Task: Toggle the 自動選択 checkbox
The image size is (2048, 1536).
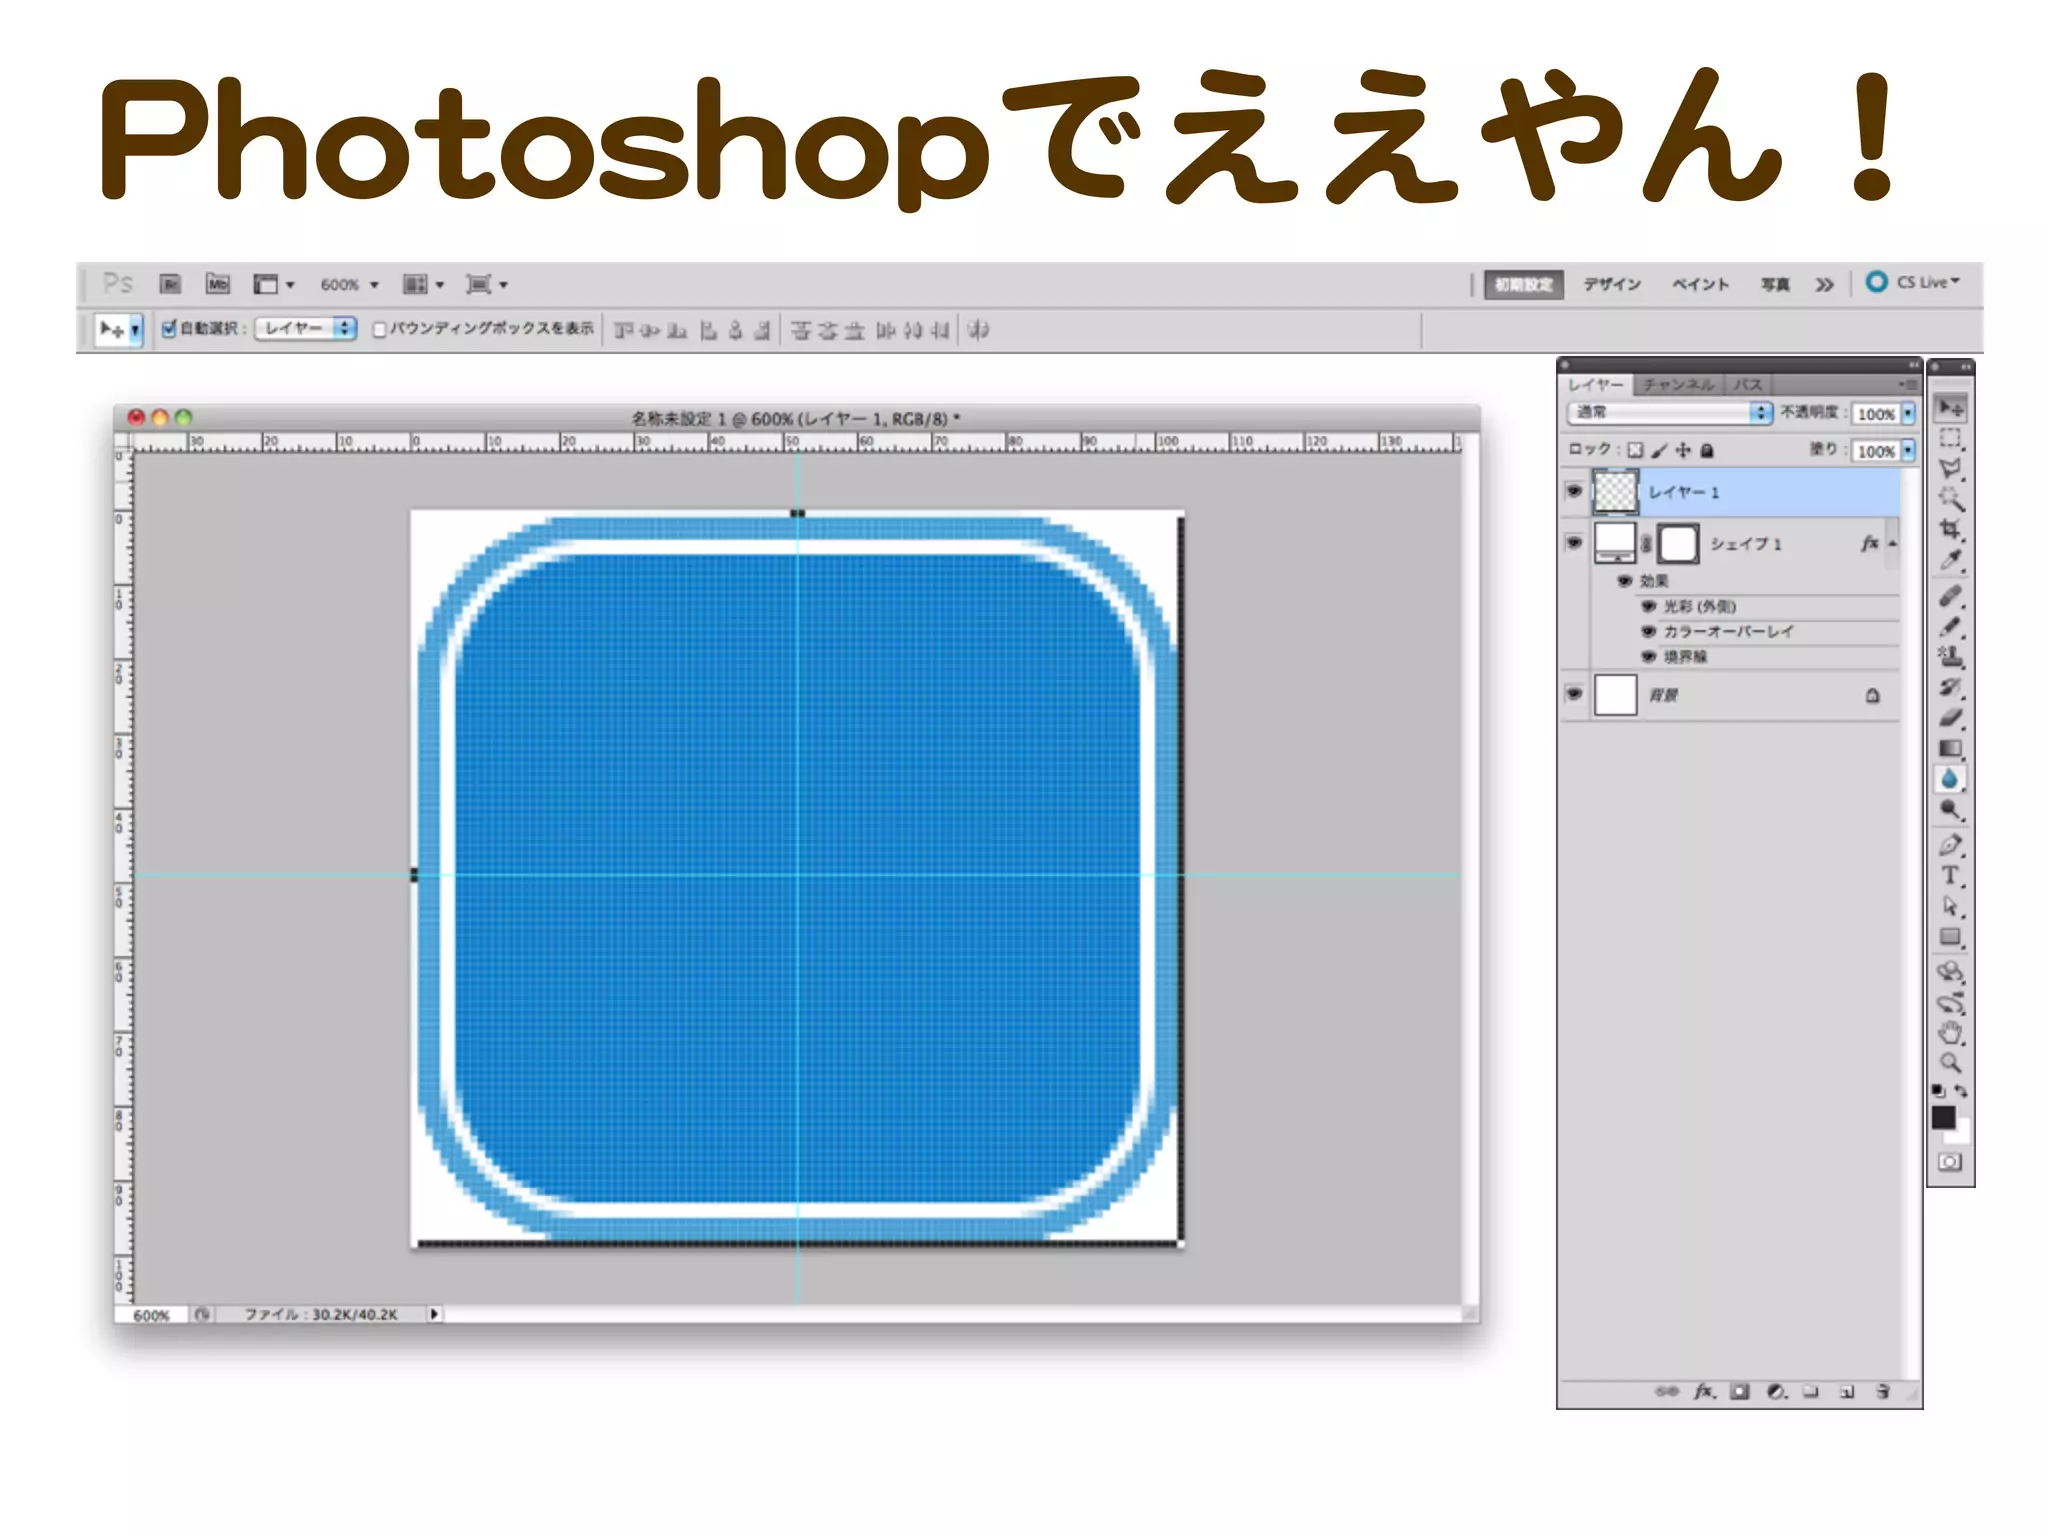Action: pos(169,328)
